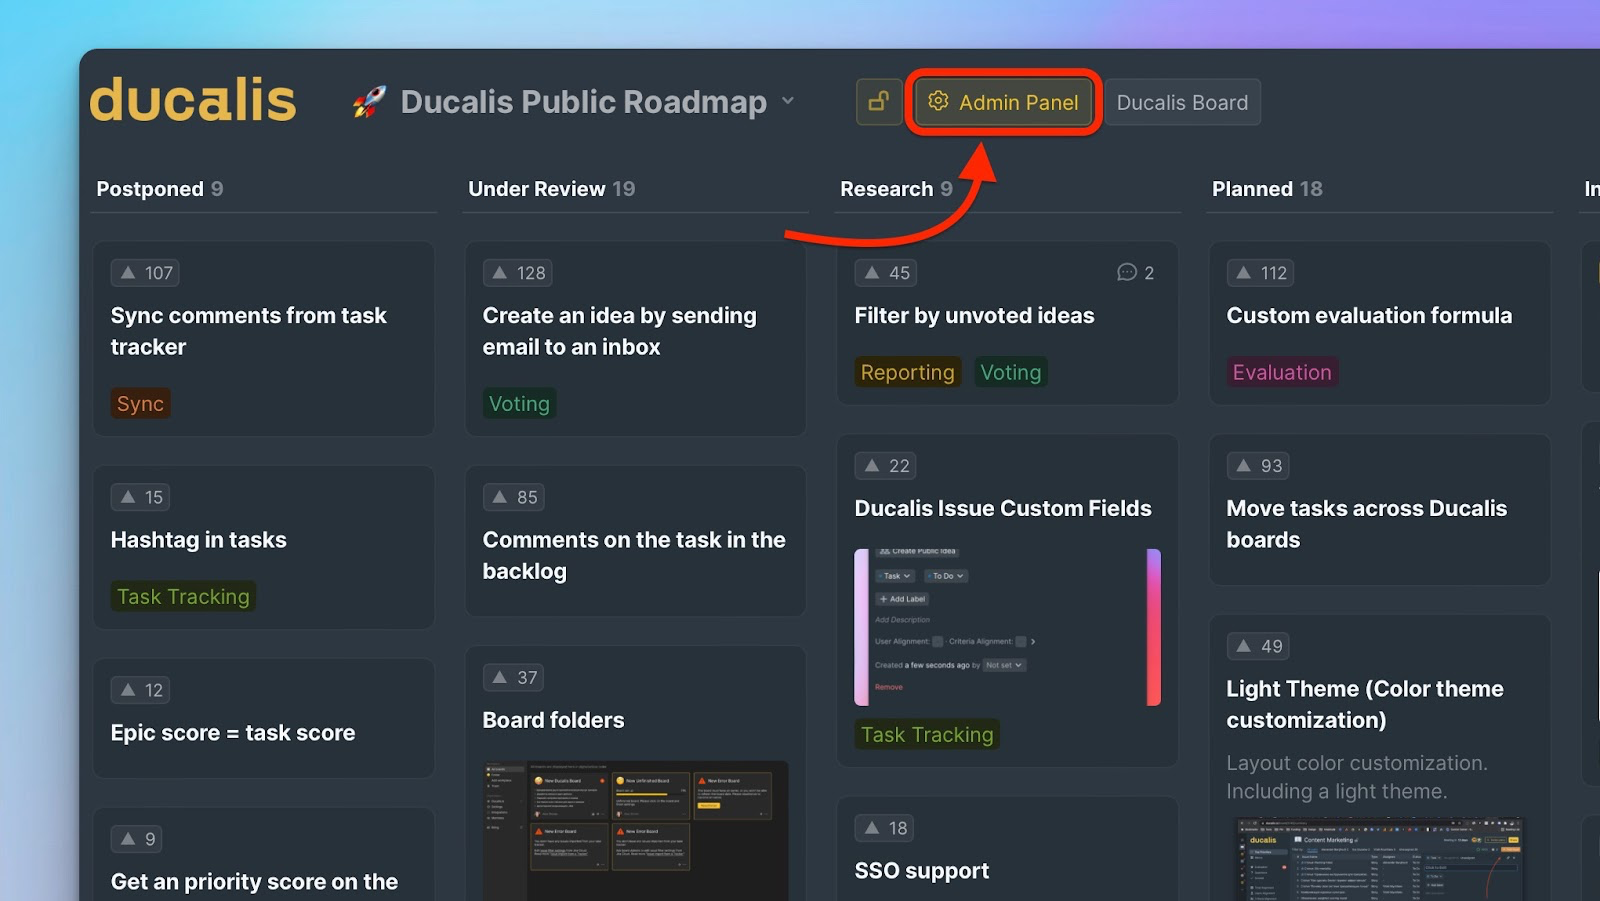Select the Ducalis Public Roadmap title
Image resolution: width=1600 pixels, height=901 pixels.
583,101
